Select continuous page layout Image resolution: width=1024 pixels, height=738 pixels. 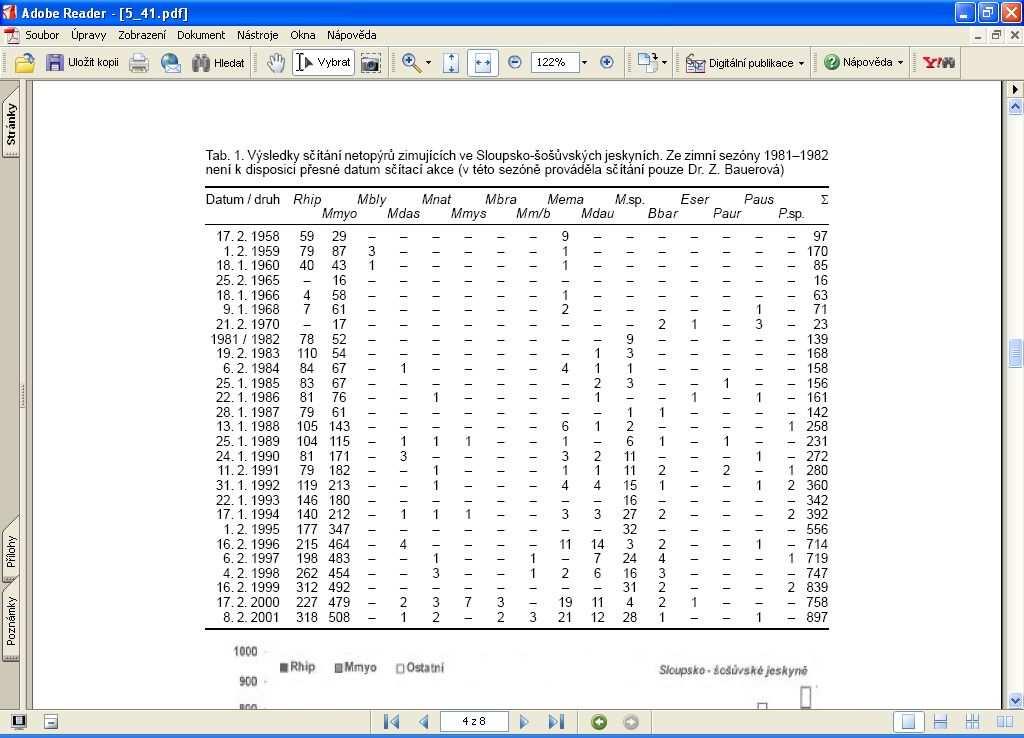pos(940,722)
